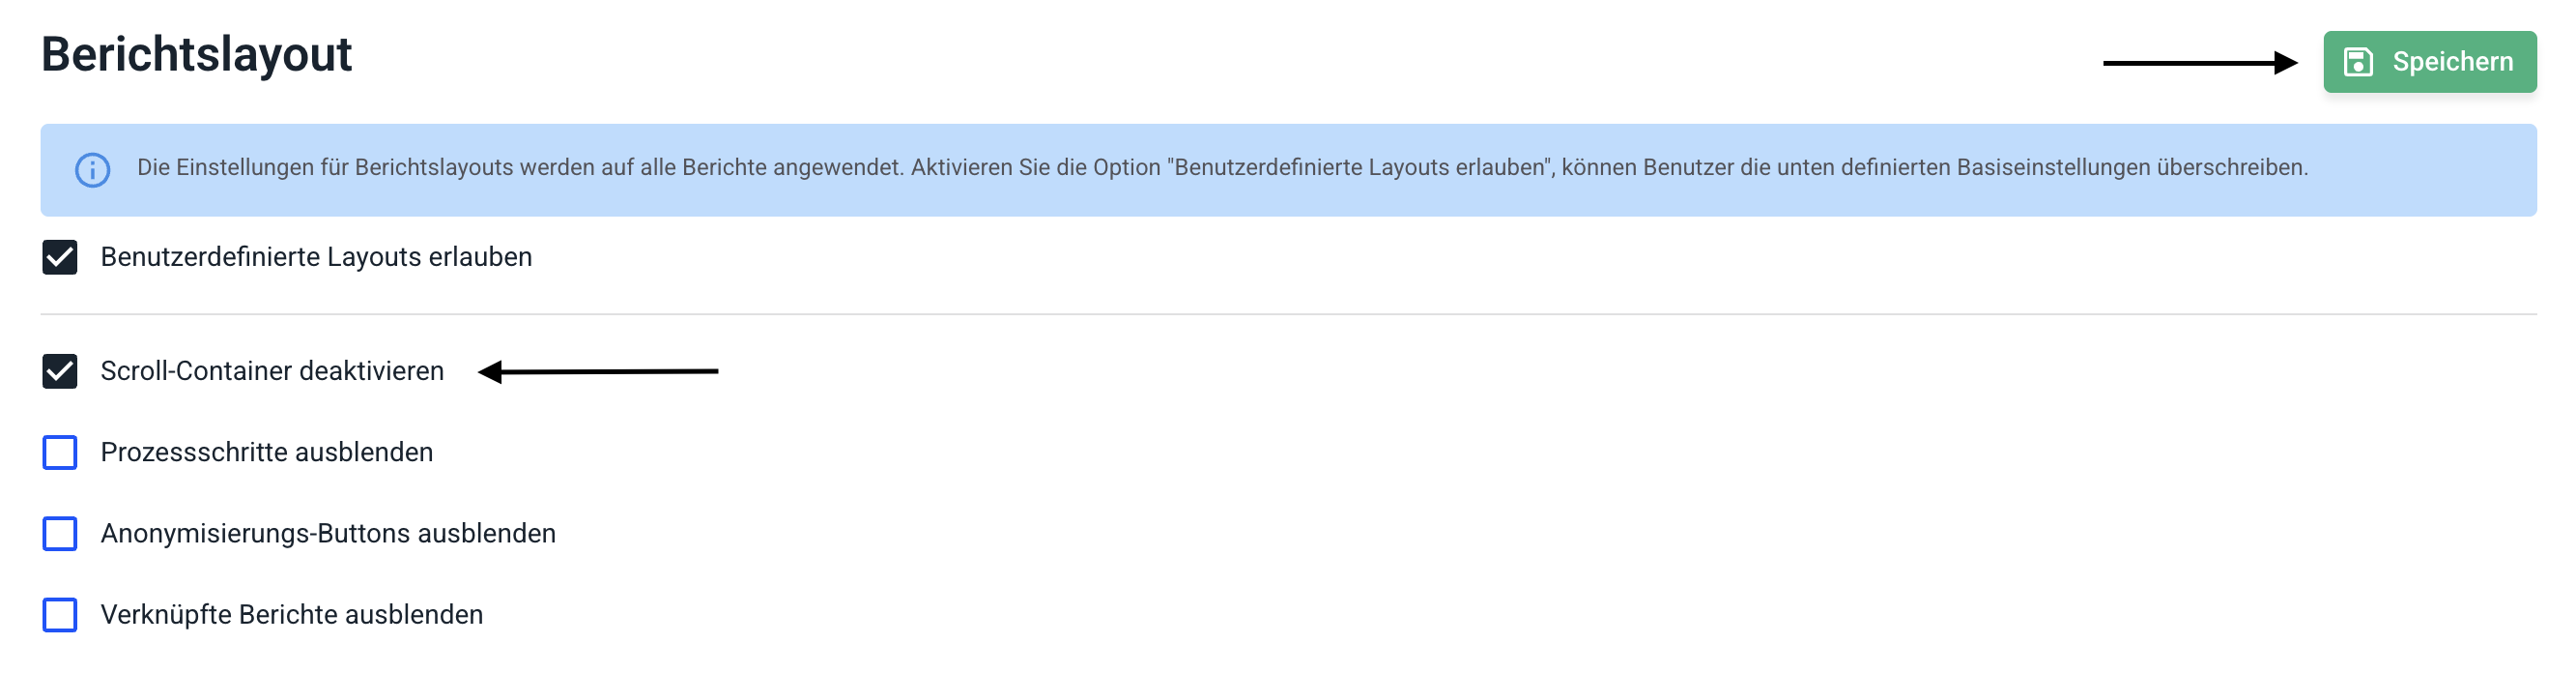The height and width of the screenshot is (673, 2576).
Task: Click the arrow pointing at Scroll-Container deaktivieren
Action: [598, 372]
